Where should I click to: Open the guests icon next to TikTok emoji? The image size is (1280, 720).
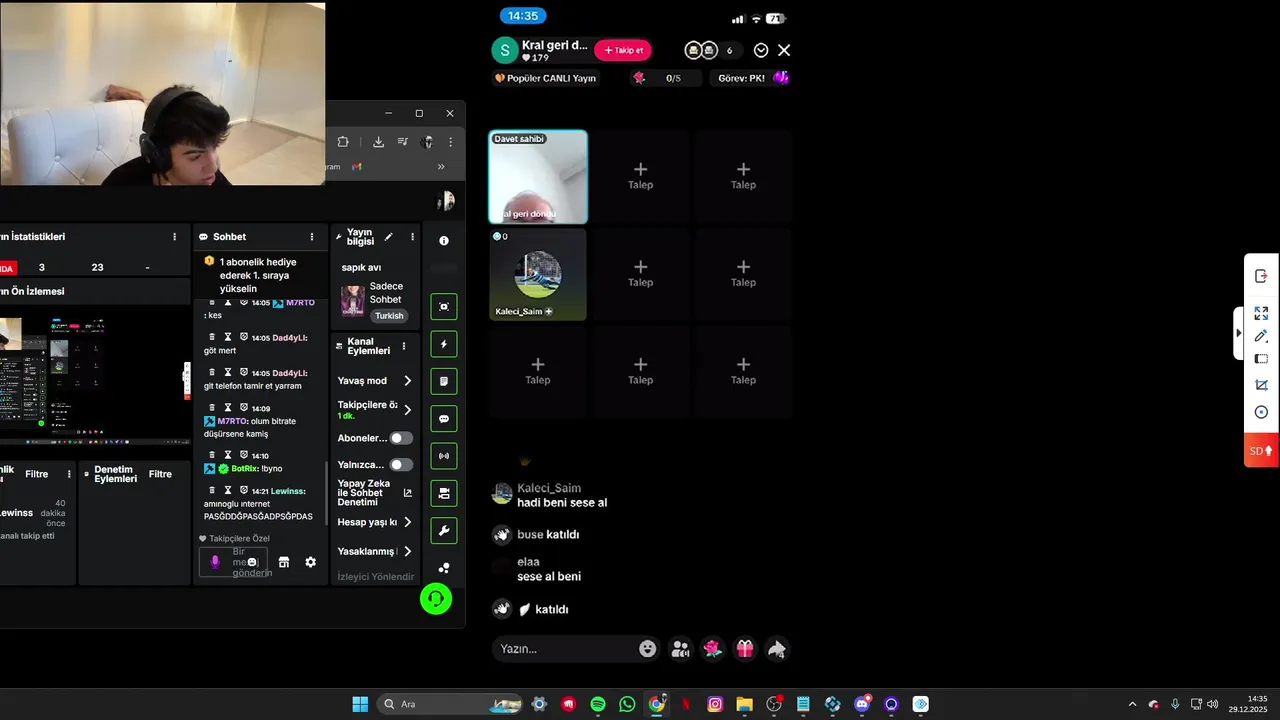[681, 649]
